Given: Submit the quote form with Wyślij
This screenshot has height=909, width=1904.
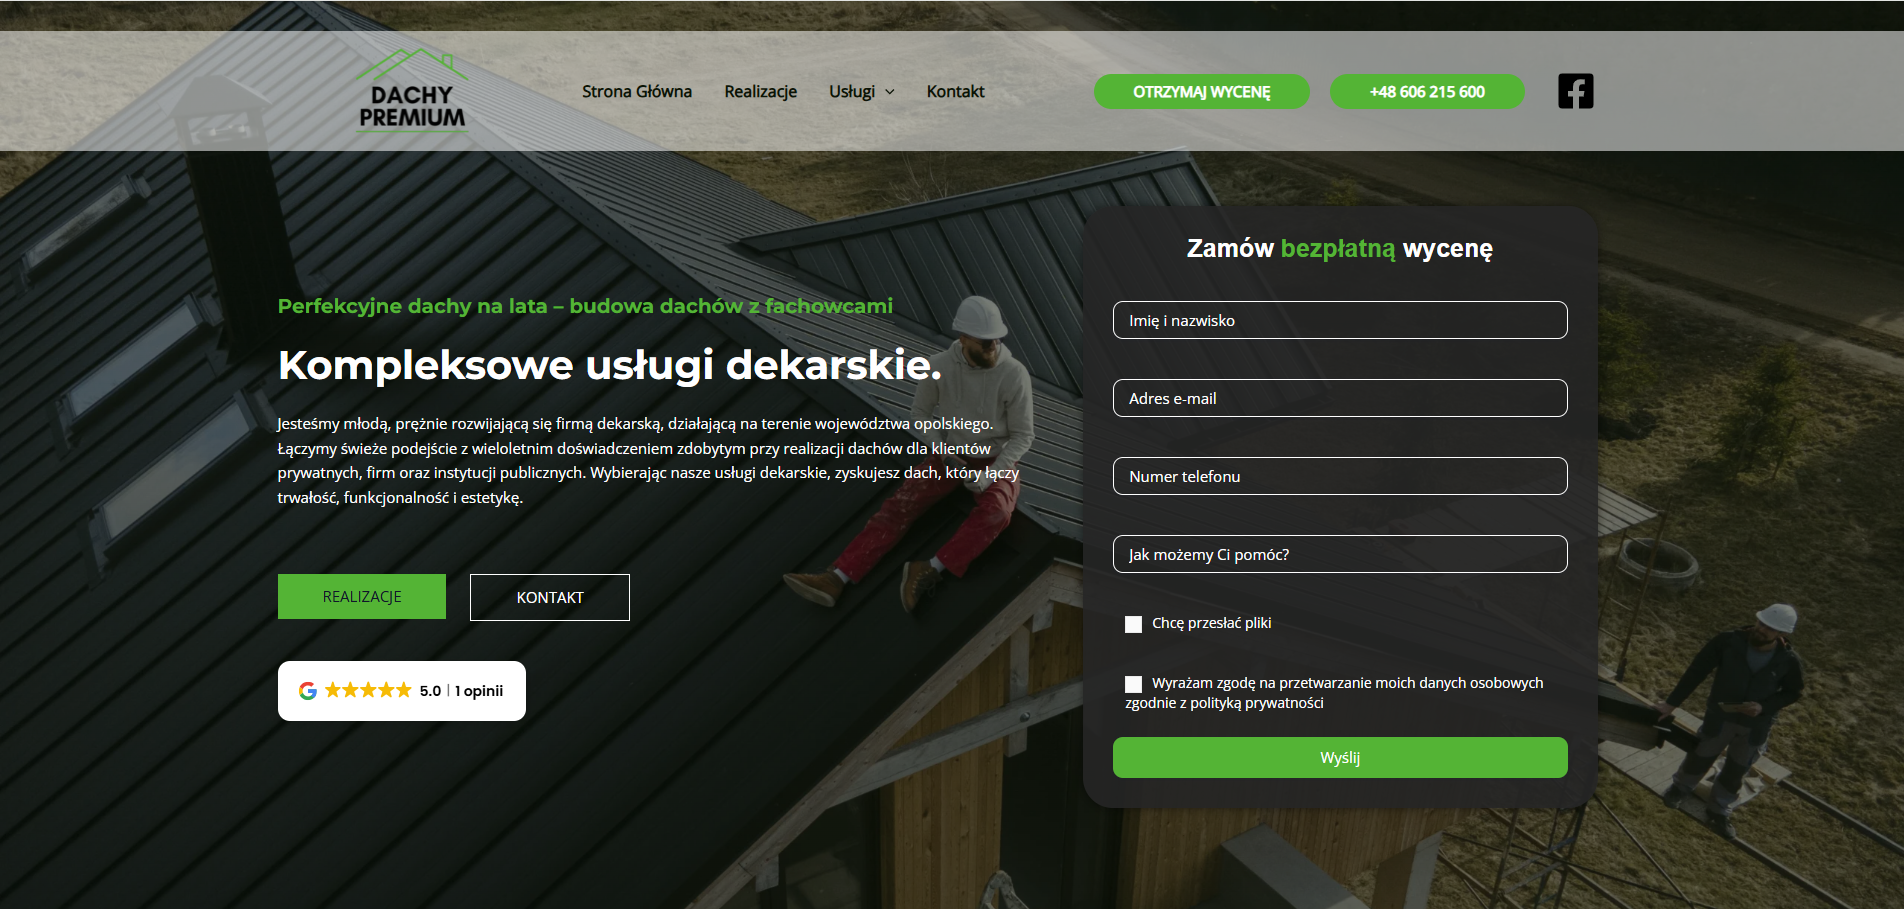Looking at the screenshot, I should (1340, 757).
